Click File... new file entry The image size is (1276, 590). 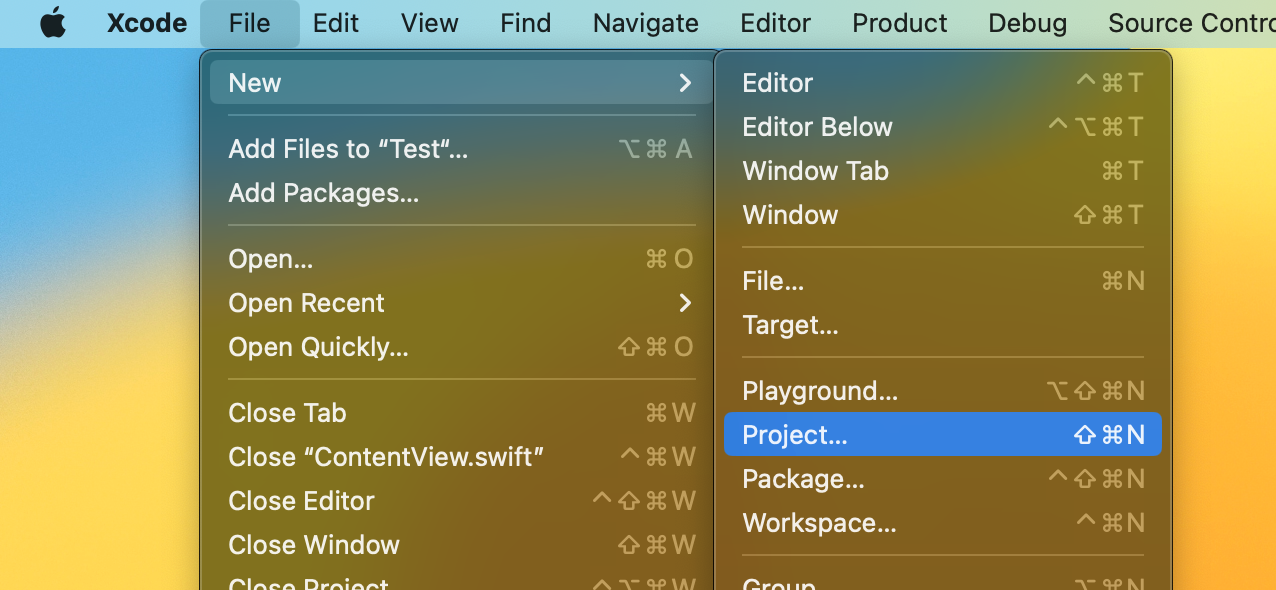773,282
